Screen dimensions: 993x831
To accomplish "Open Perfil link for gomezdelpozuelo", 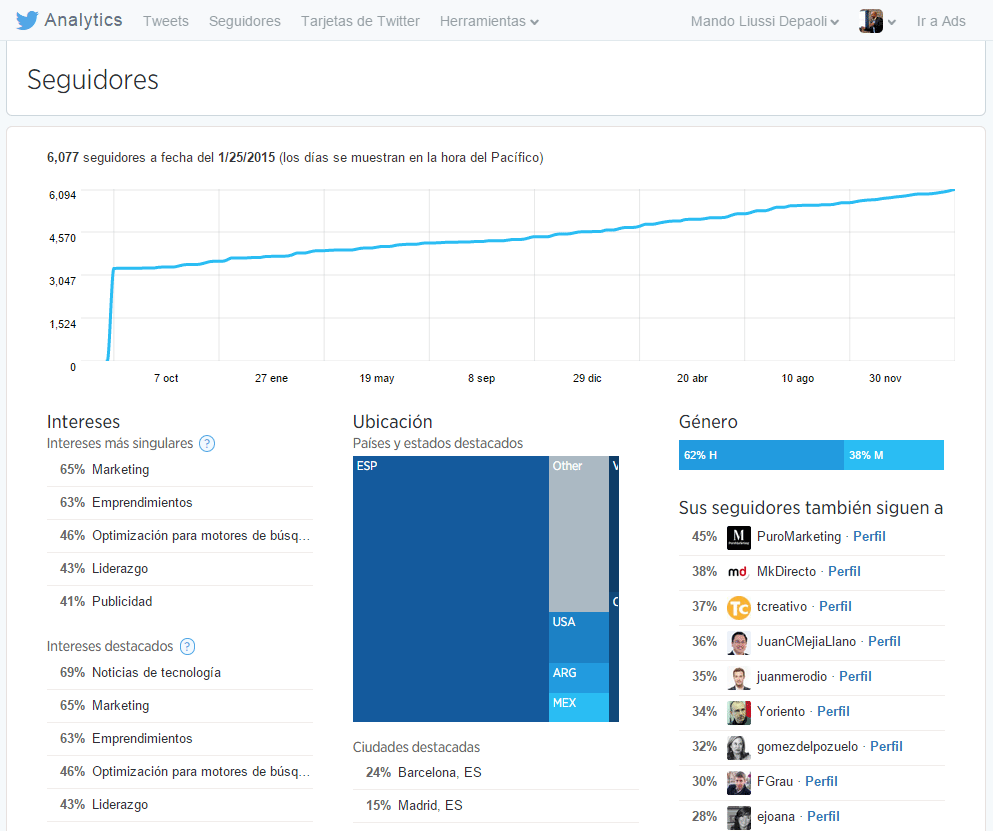I will 886,747.
